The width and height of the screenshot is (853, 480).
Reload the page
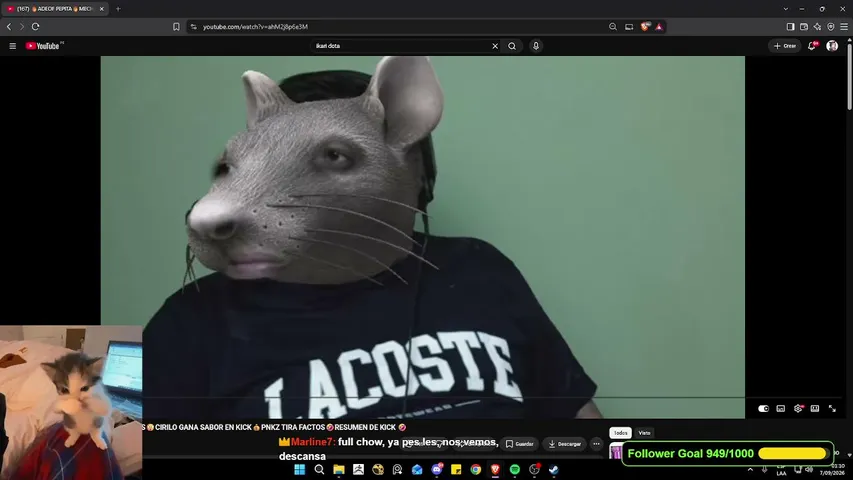[x=35, y=27]
